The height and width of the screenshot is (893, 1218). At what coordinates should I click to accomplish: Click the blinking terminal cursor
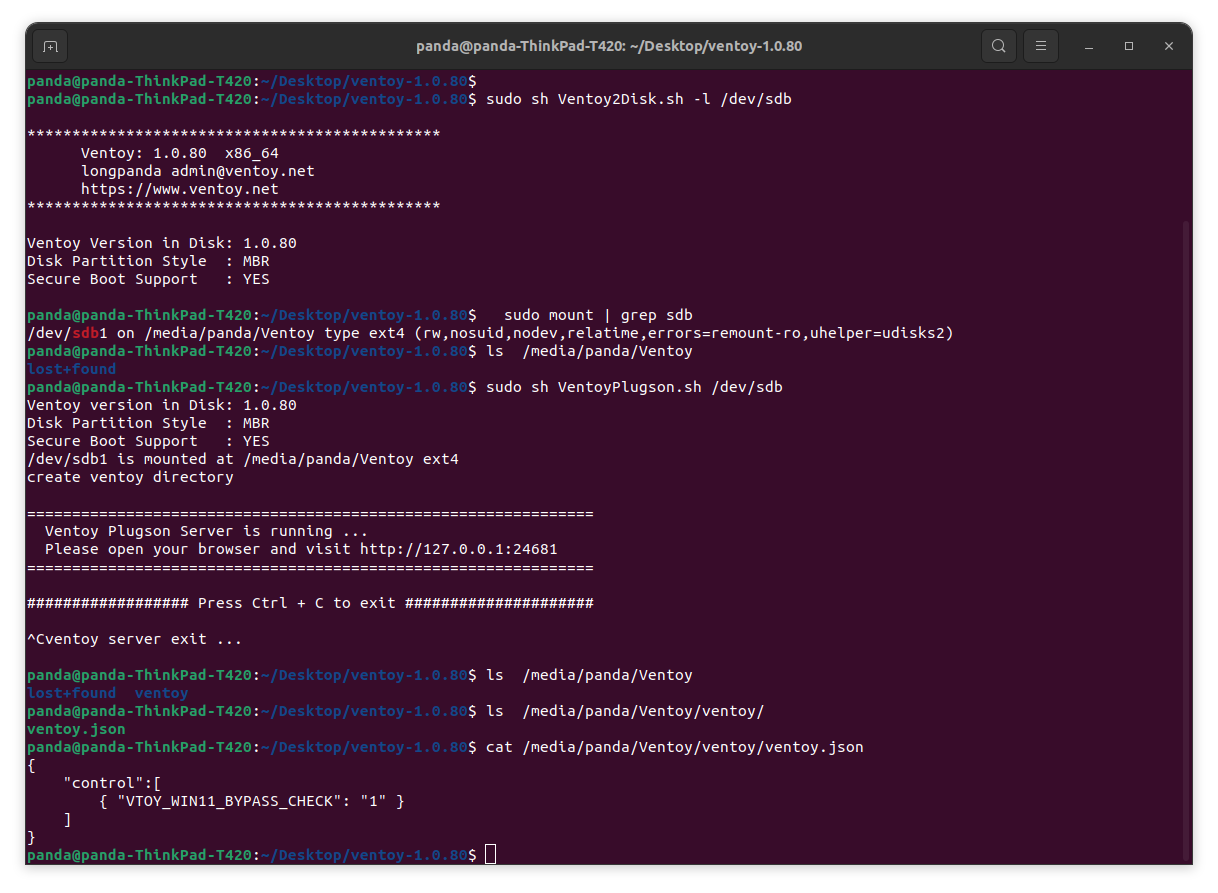tap(490, 855)
